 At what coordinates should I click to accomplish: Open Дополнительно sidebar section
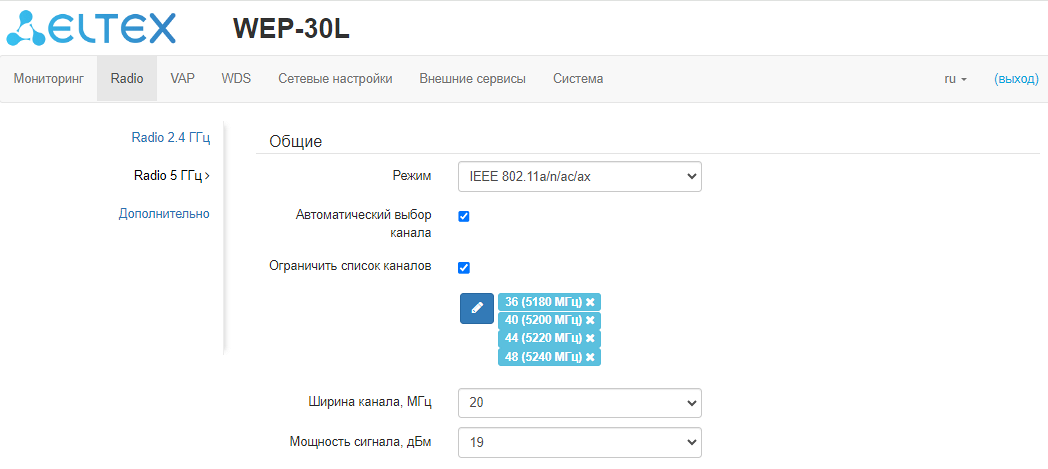(164, 214)
